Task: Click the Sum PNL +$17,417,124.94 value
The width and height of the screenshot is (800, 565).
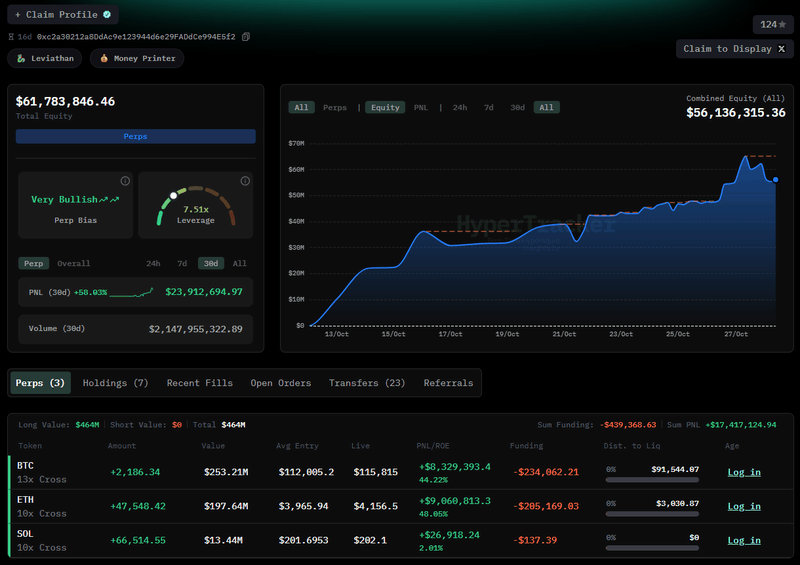Action: 741,425
